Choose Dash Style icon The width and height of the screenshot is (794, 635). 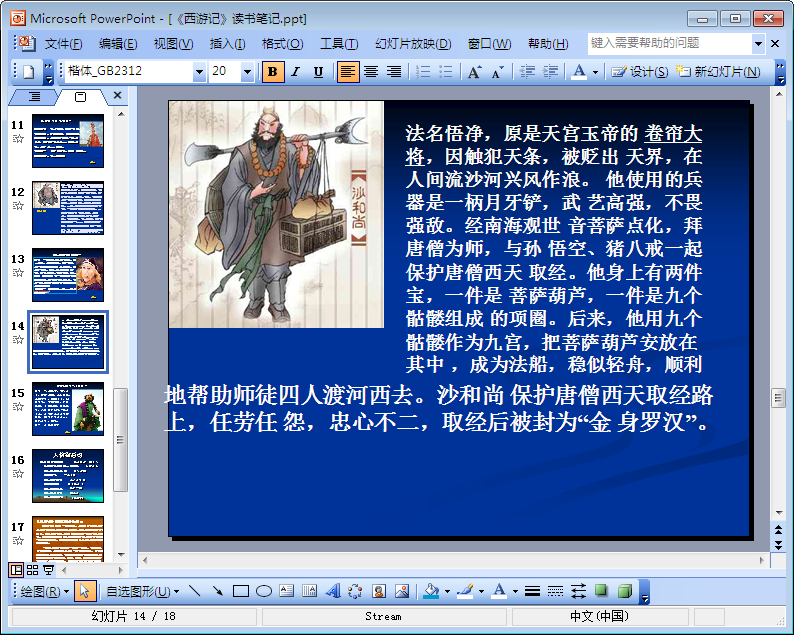click(x=555, y=591)
